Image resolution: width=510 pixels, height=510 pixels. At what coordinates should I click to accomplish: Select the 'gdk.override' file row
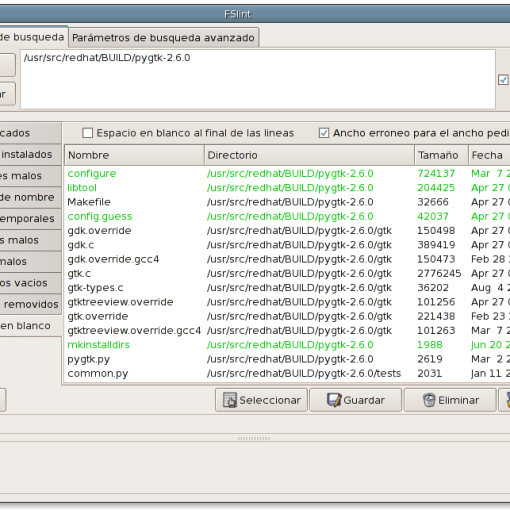pyautogui.click(x=287, y=231)
